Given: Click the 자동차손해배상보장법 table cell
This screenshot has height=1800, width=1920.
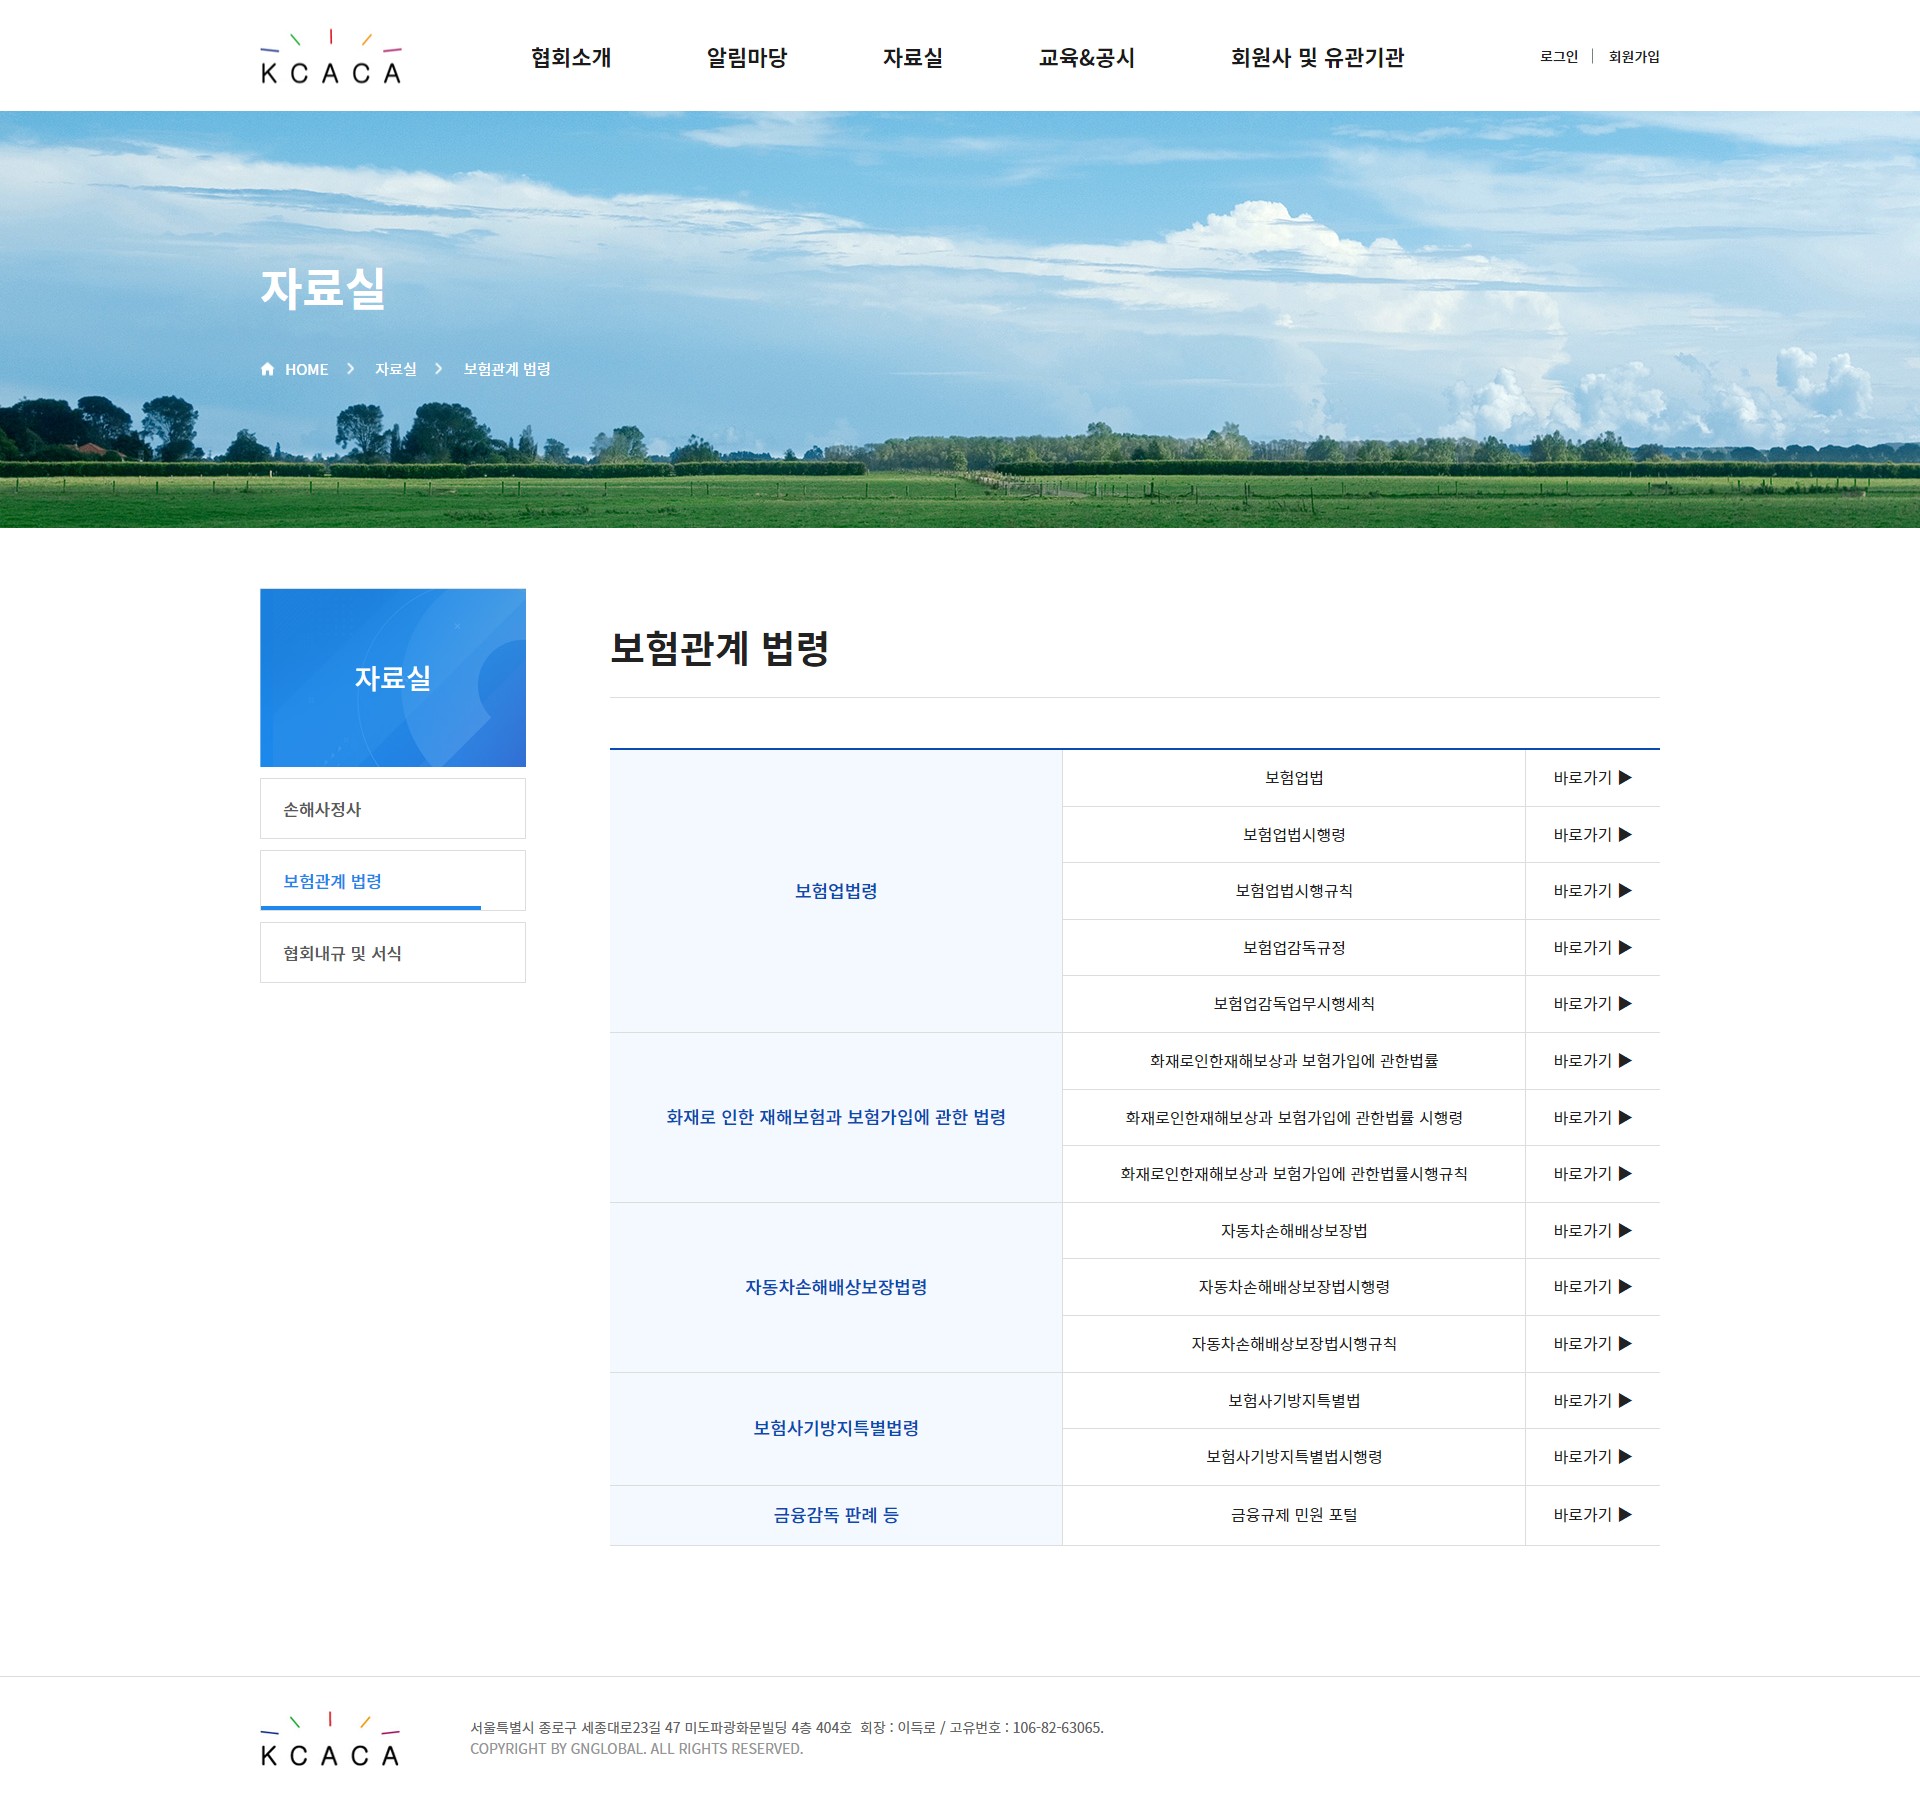Looking at the screenshot, I should pyautogui.click(x=1294, y=1231).
